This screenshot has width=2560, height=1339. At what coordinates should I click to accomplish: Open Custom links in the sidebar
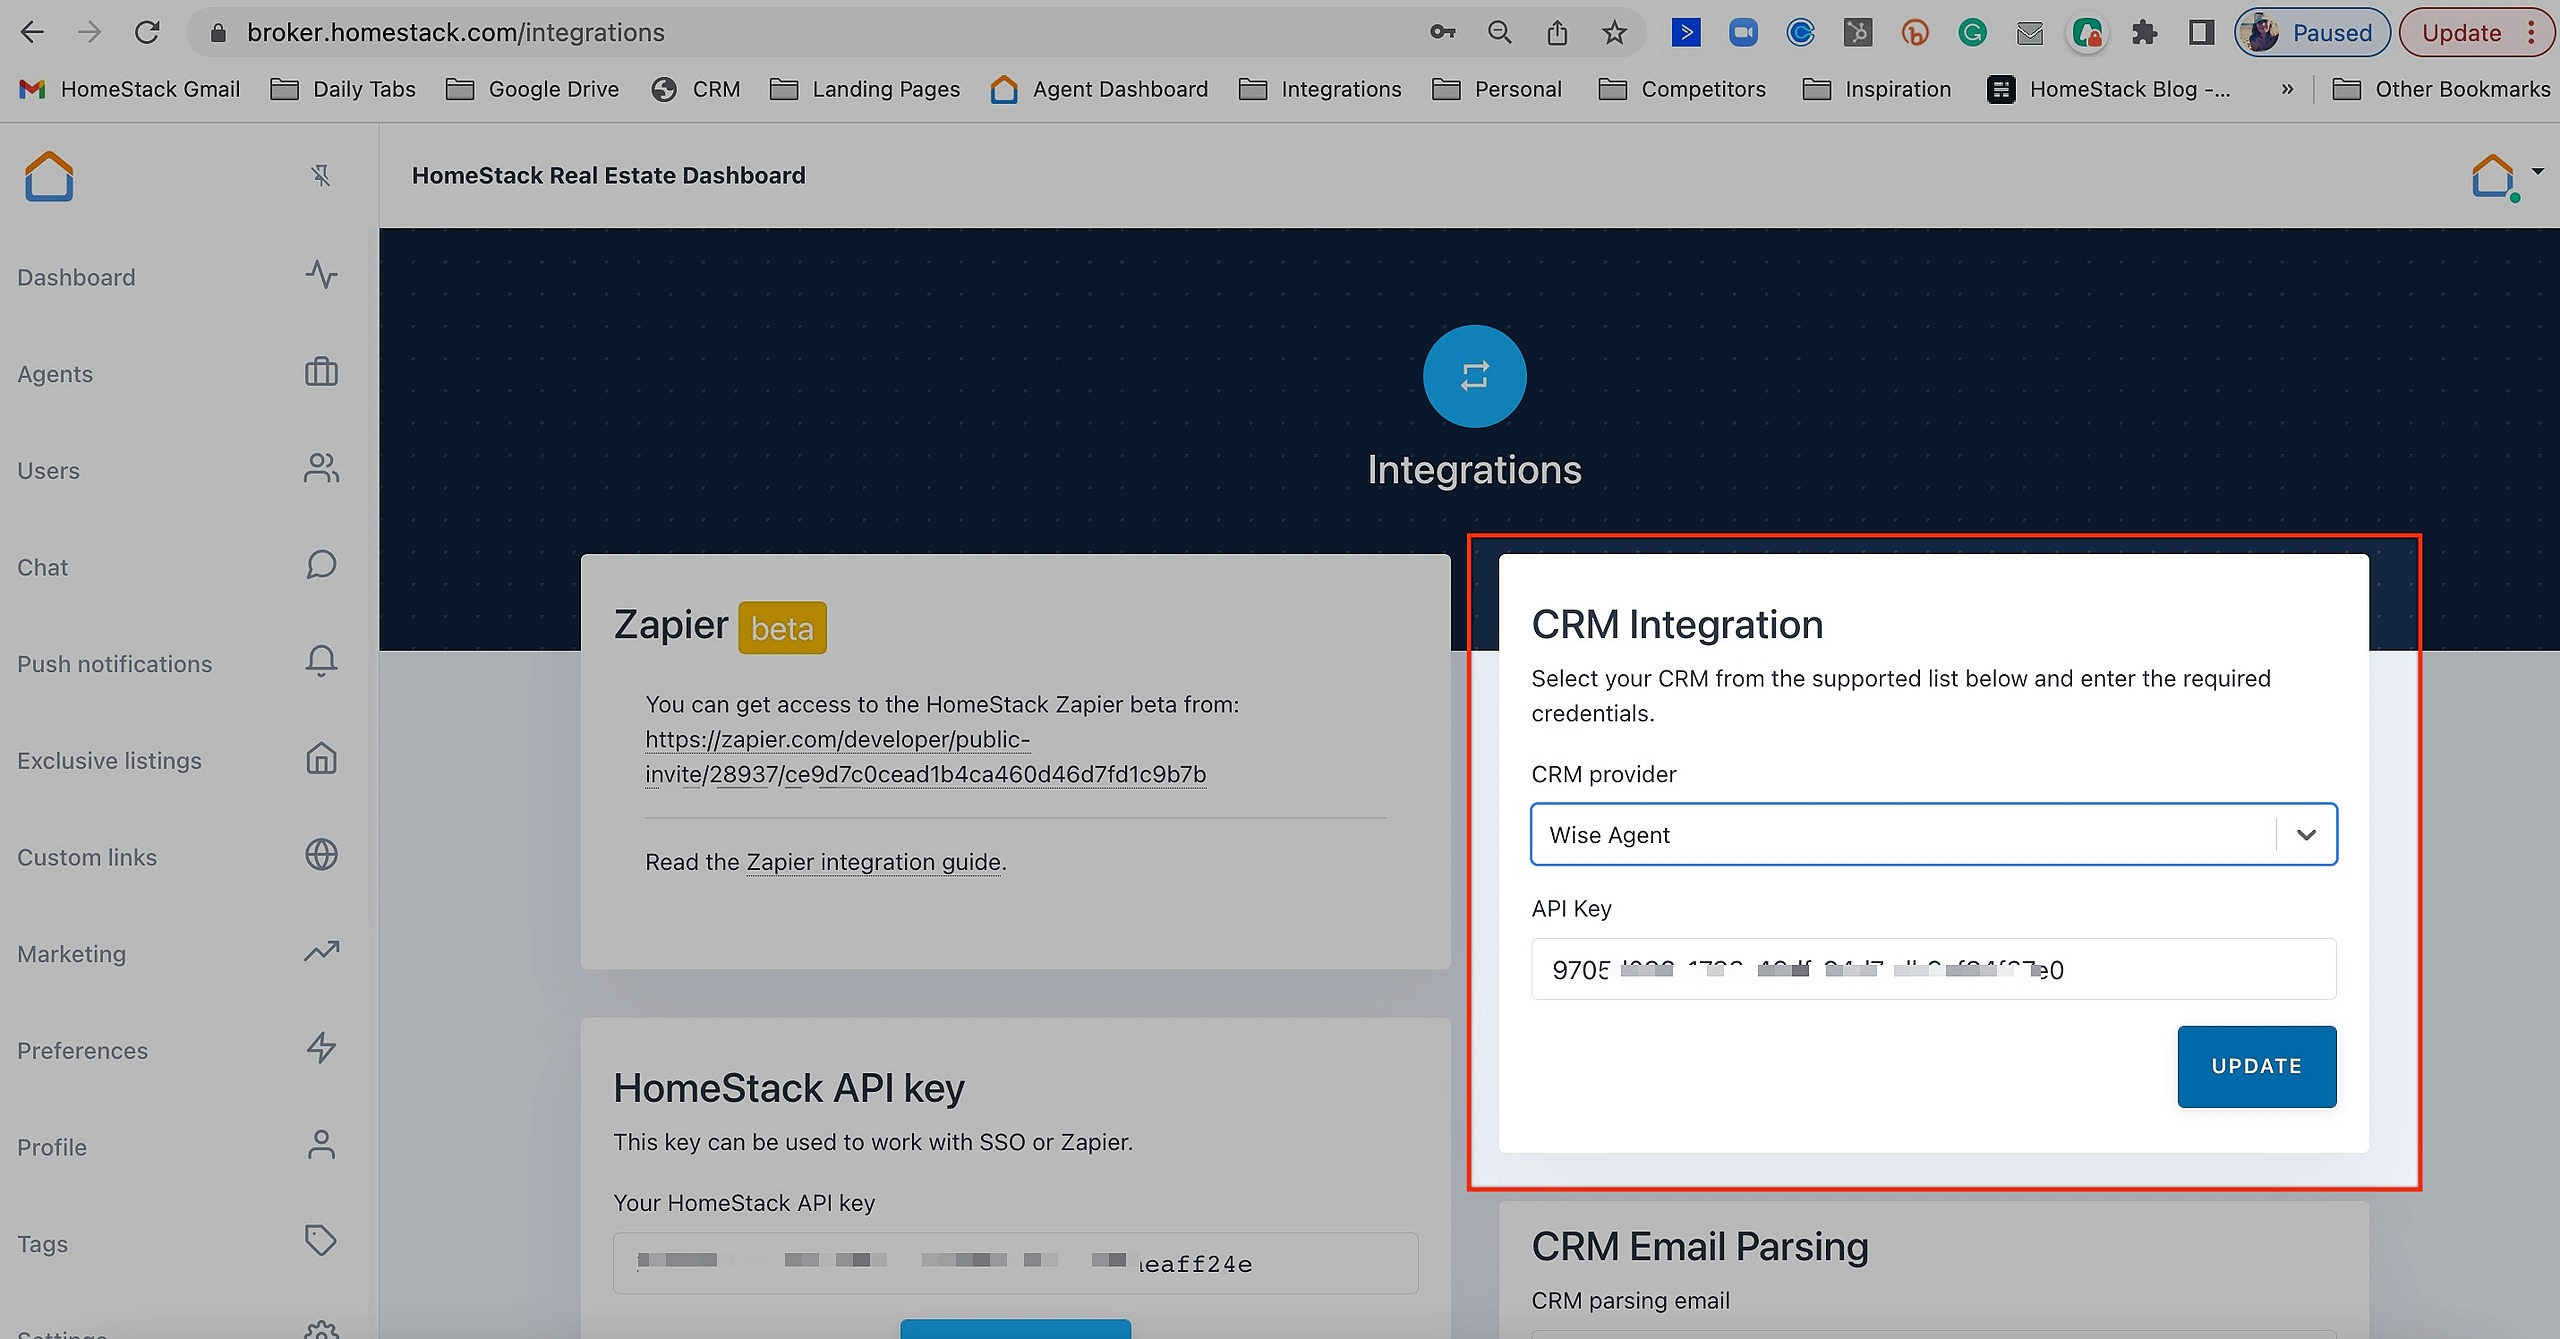point(87,858)
